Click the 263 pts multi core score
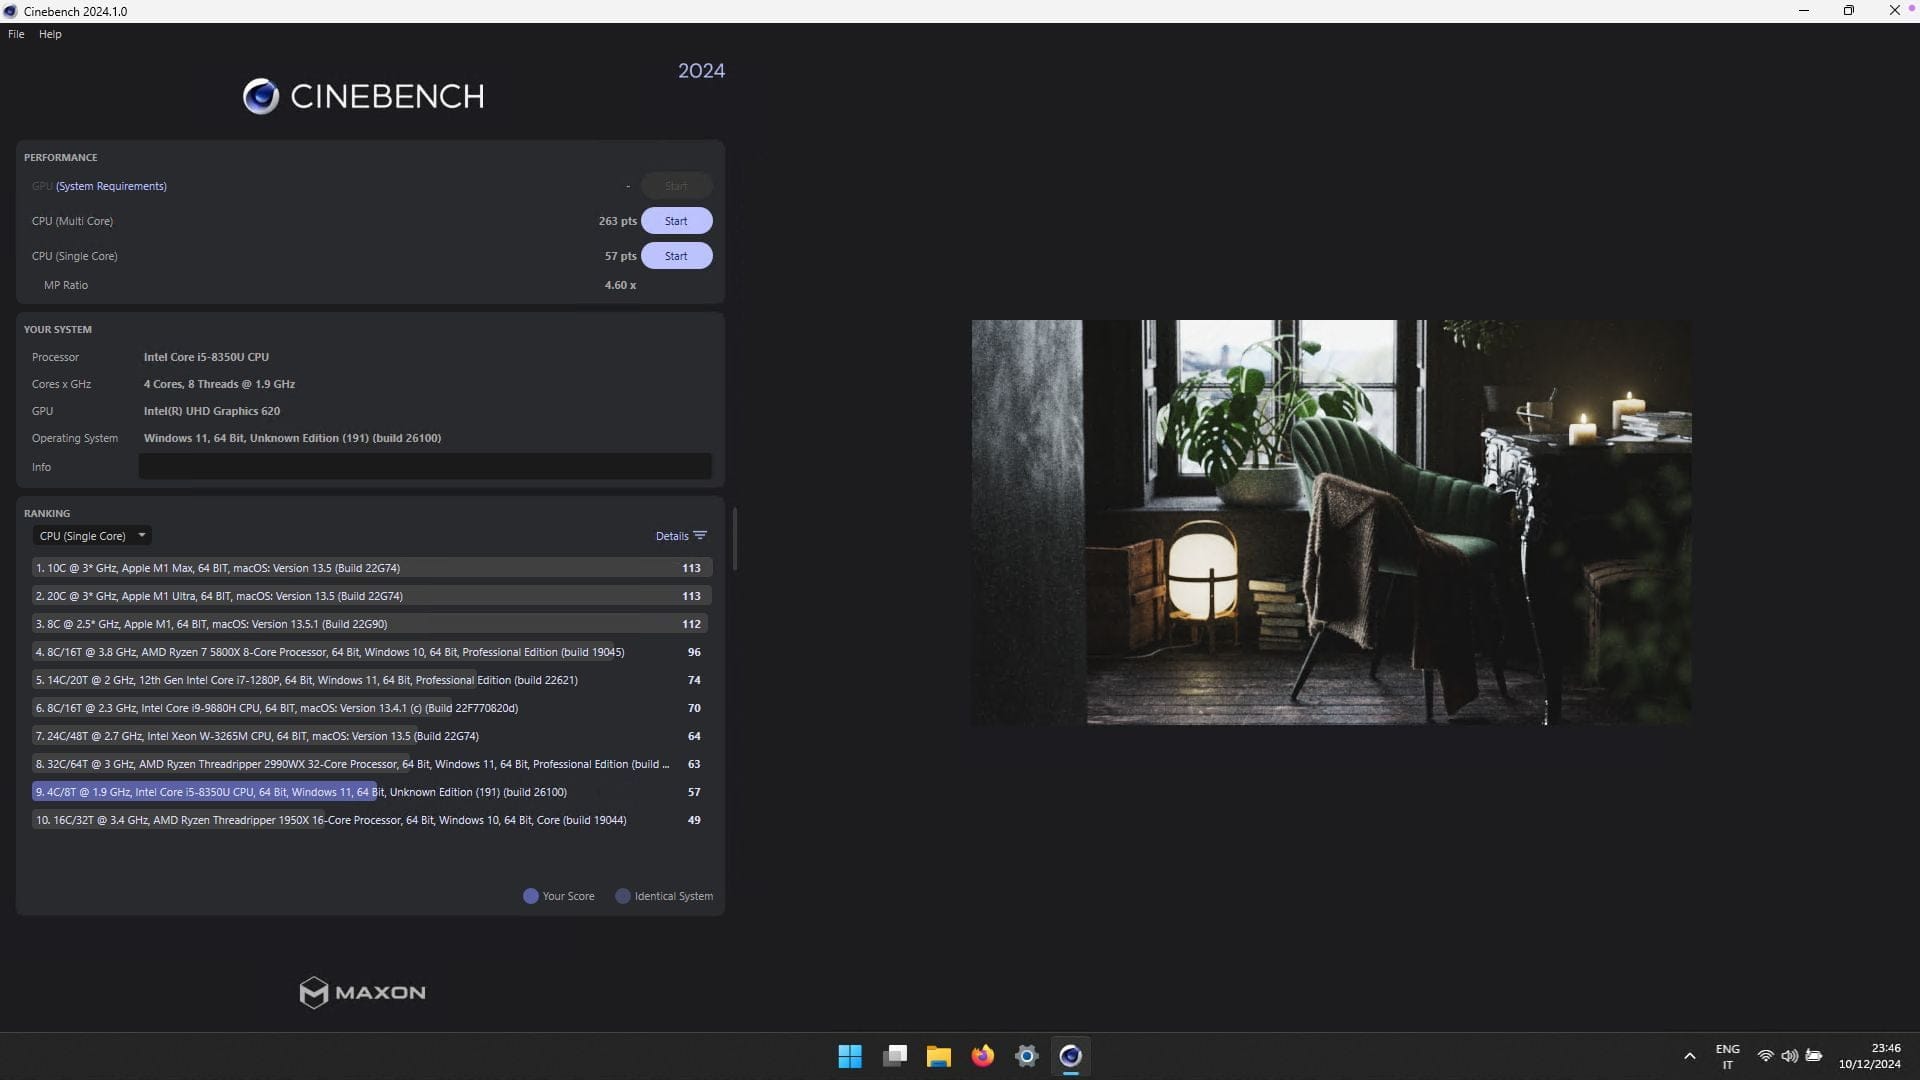The width and height of the screenshot is (1920, 1080). [x=617, y=221]
